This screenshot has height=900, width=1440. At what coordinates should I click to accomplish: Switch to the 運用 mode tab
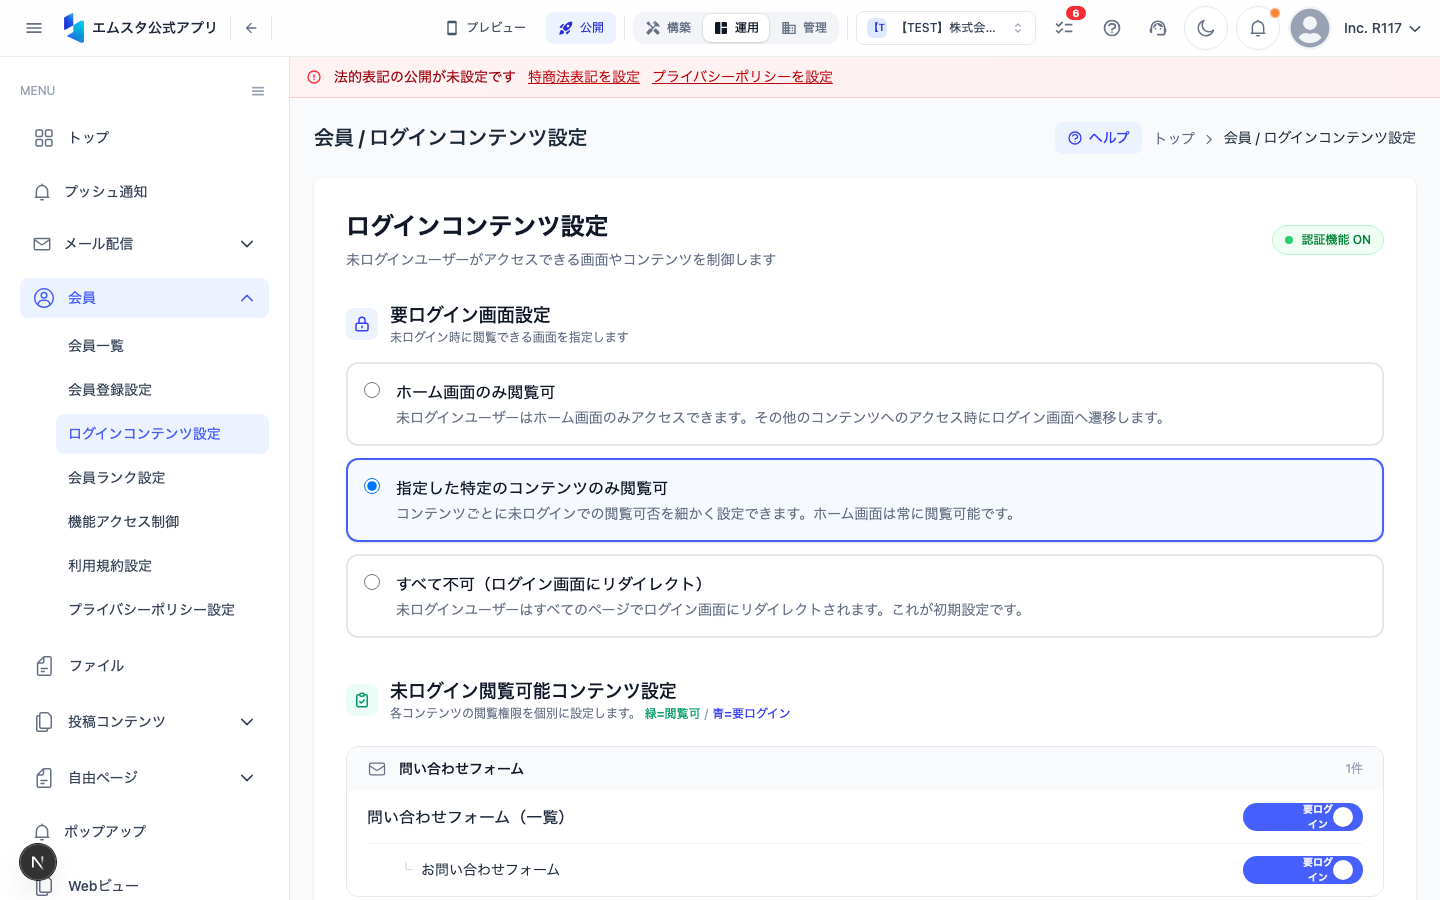[736, 28]
